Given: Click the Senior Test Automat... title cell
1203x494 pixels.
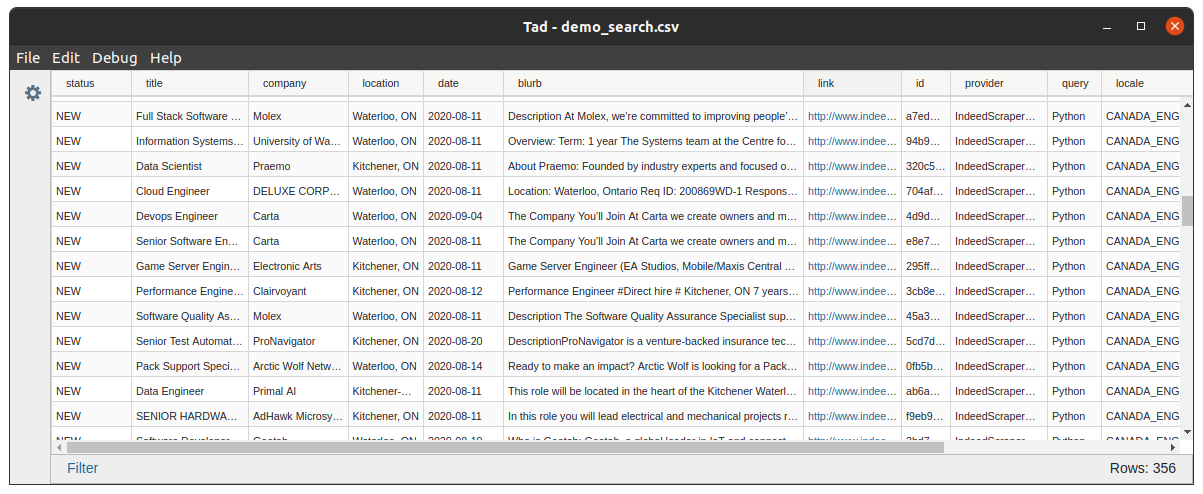Looking at the screenshot, I should 190,341.
